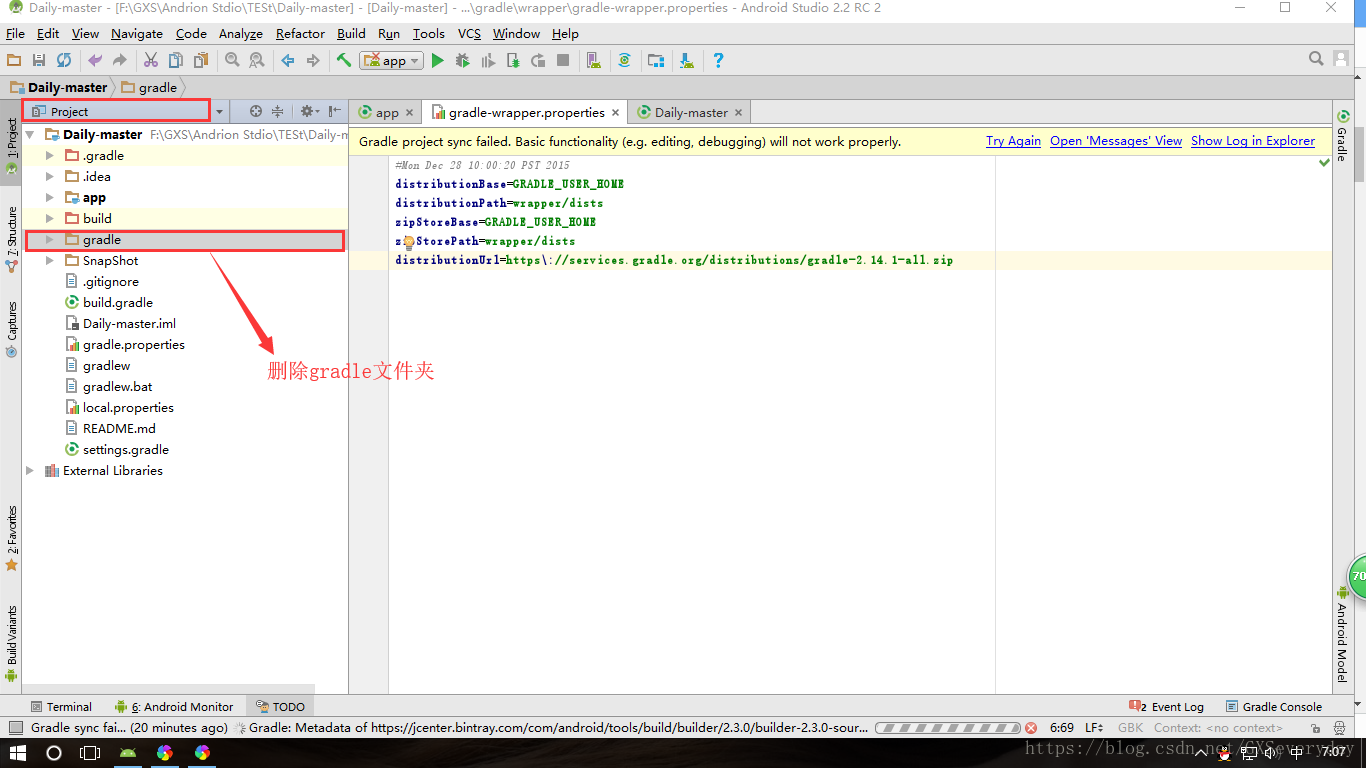Click the Paste clipboard icon
Screen dimensions: 1366x768
[x=201, y=61]
